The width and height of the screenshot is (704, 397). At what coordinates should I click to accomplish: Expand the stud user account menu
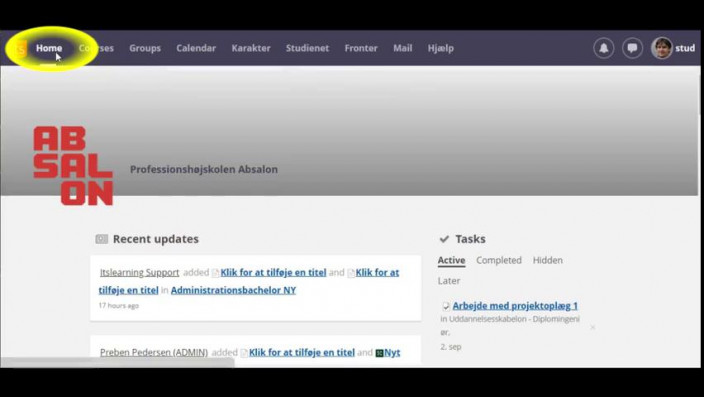[685, 48]
